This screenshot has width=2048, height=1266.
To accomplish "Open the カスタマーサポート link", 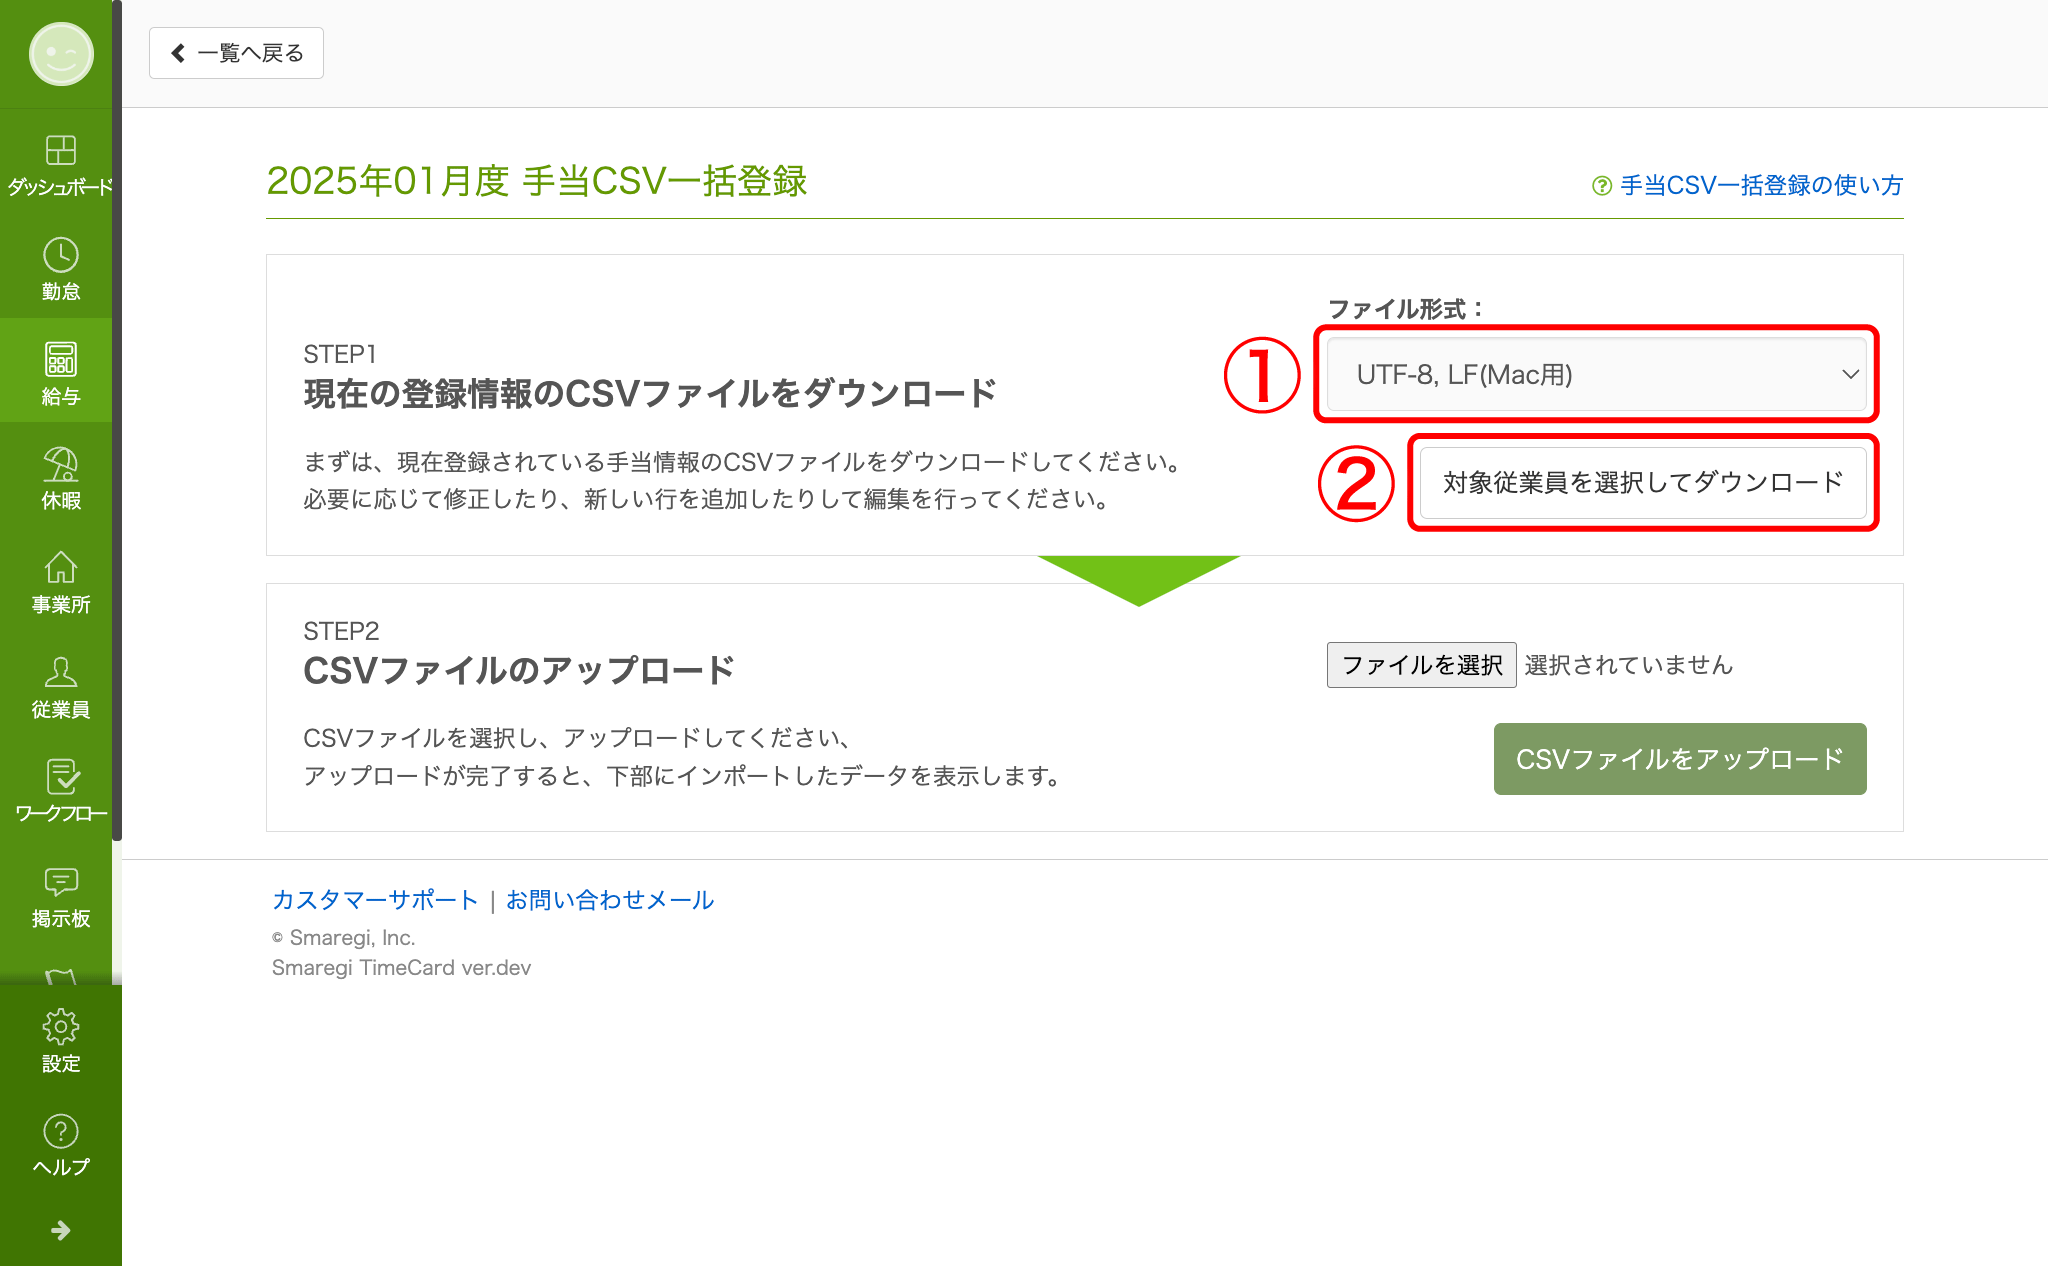I will click(375, 900).
